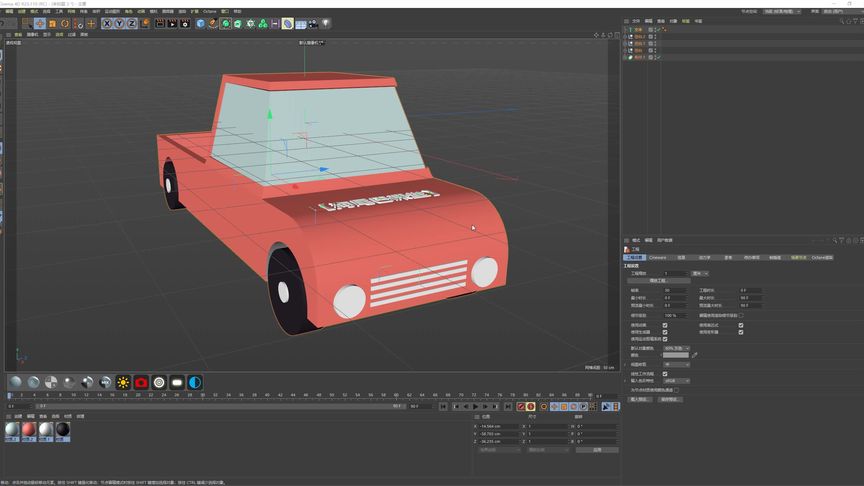Click the light bulb icon in toolbar
Image resolution: width=864 pixels, height=486 pixels.
325,23
